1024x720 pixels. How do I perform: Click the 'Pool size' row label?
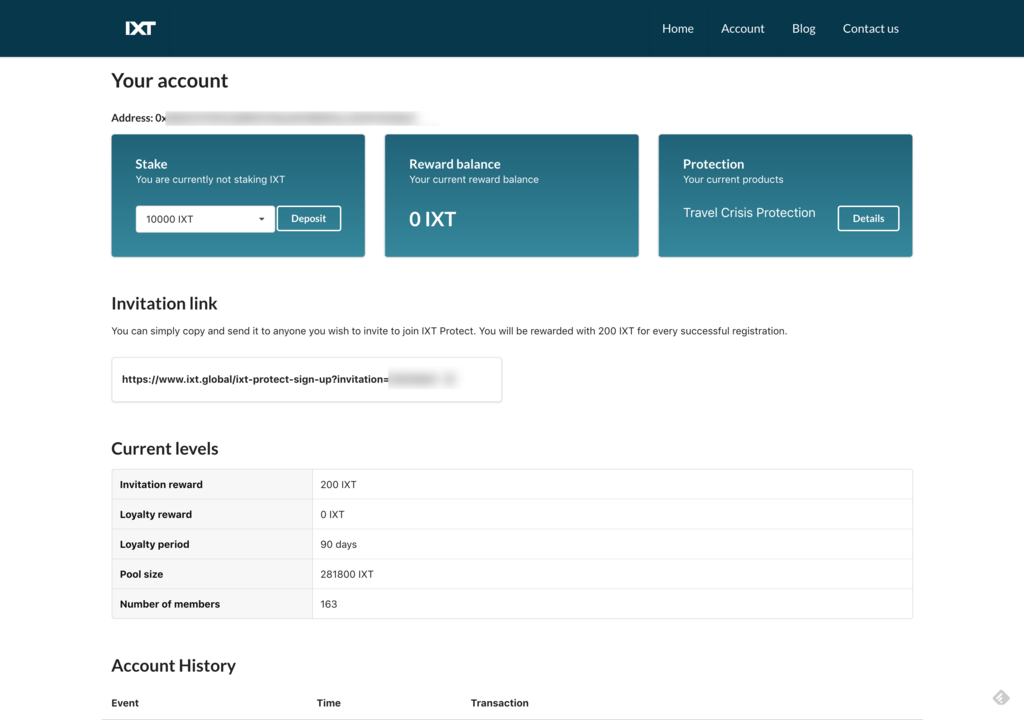point(141,574)
